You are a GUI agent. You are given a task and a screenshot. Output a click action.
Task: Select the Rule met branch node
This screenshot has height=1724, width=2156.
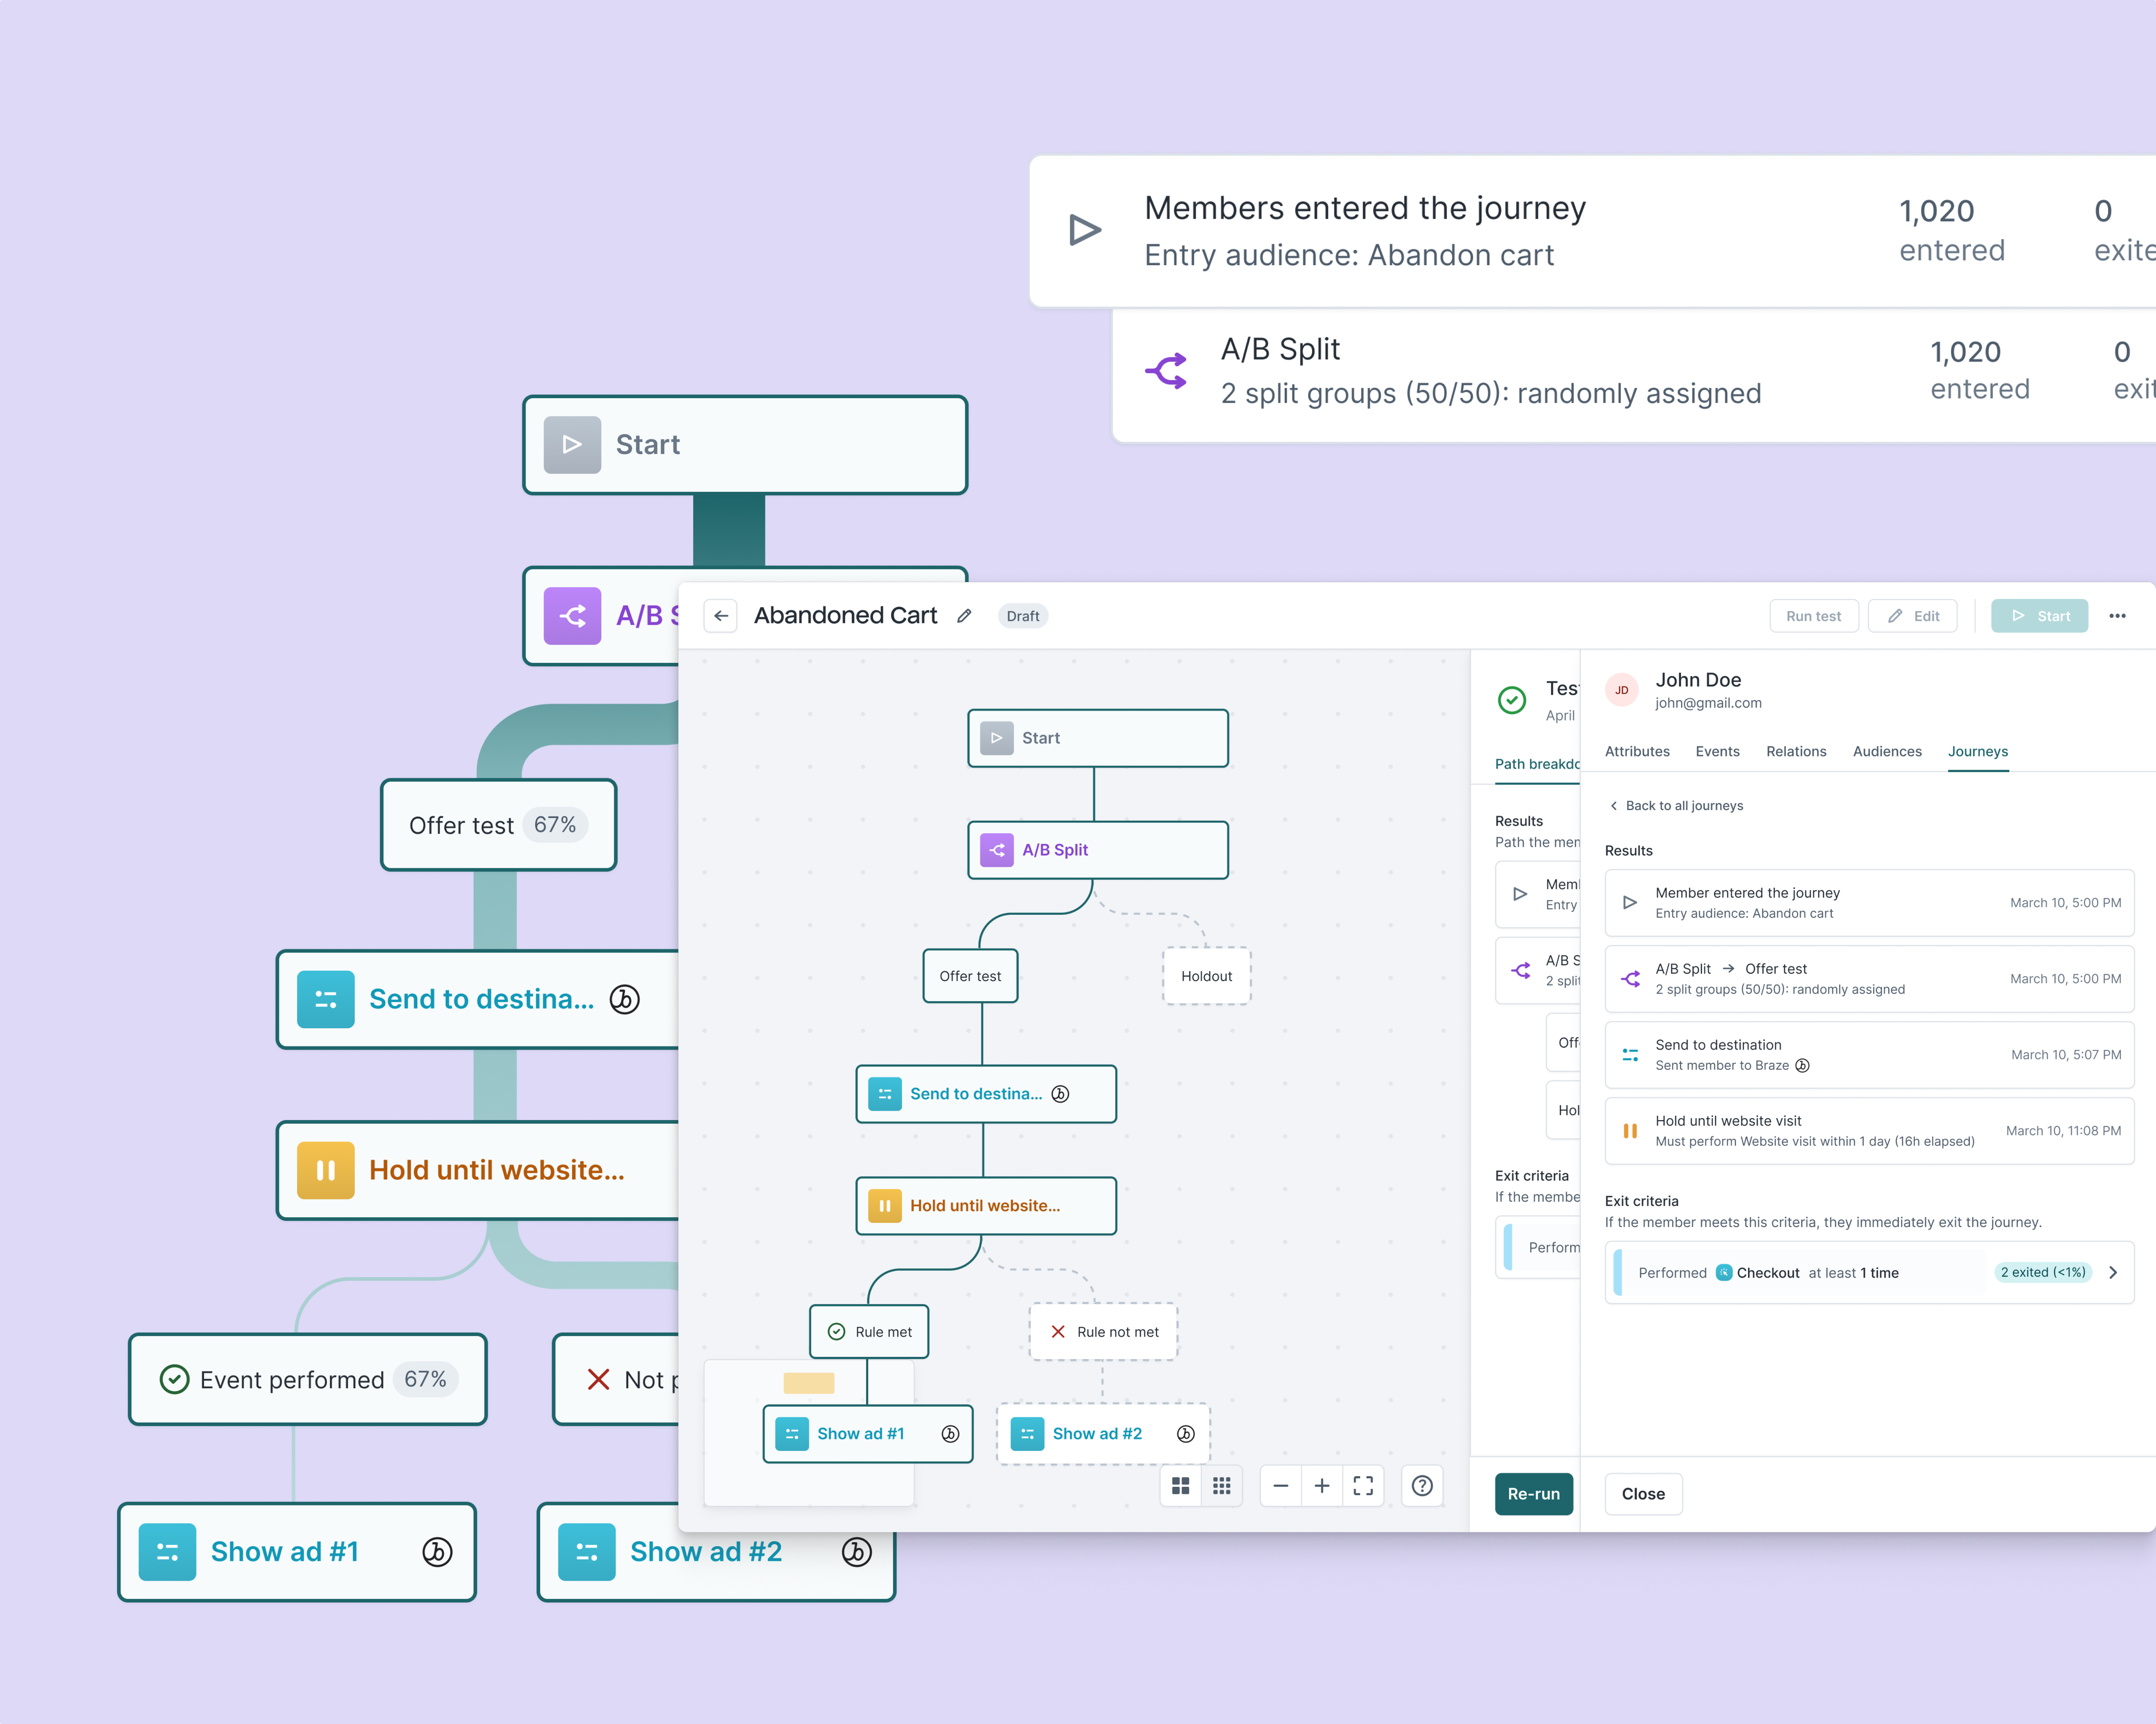[x=869, y=1332]
